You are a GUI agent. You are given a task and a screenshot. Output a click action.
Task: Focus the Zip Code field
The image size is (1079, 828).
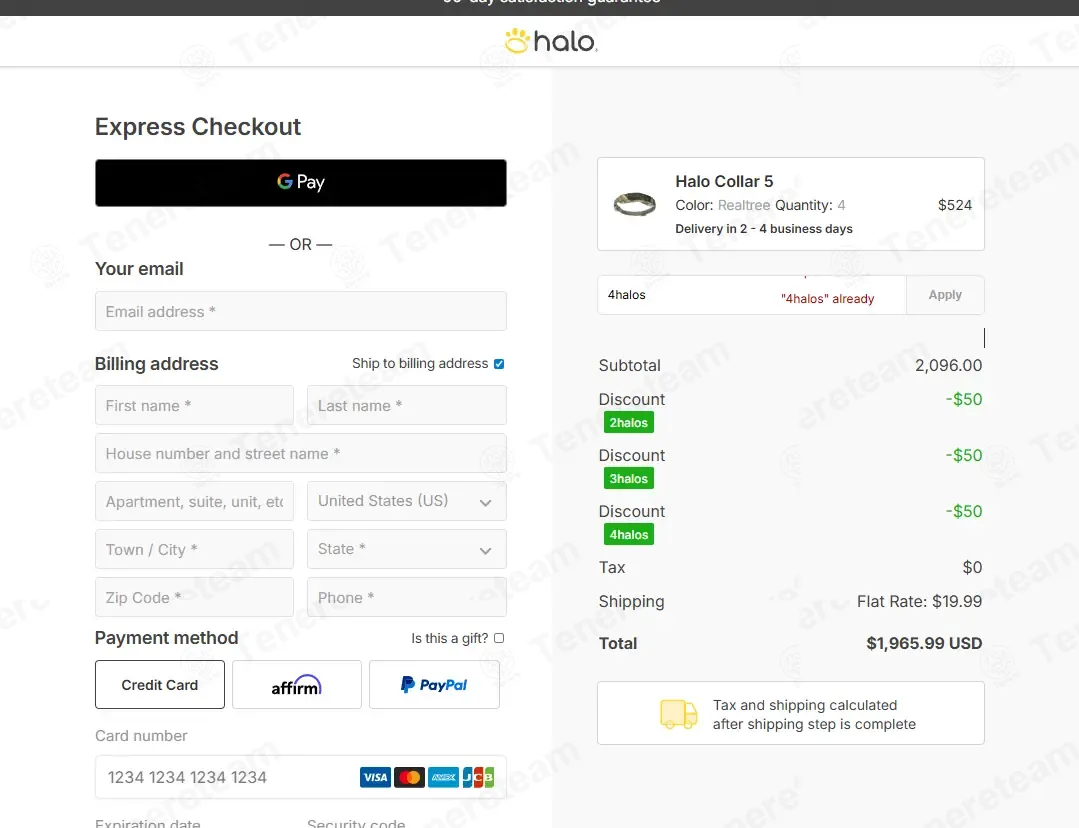[194, 597]
